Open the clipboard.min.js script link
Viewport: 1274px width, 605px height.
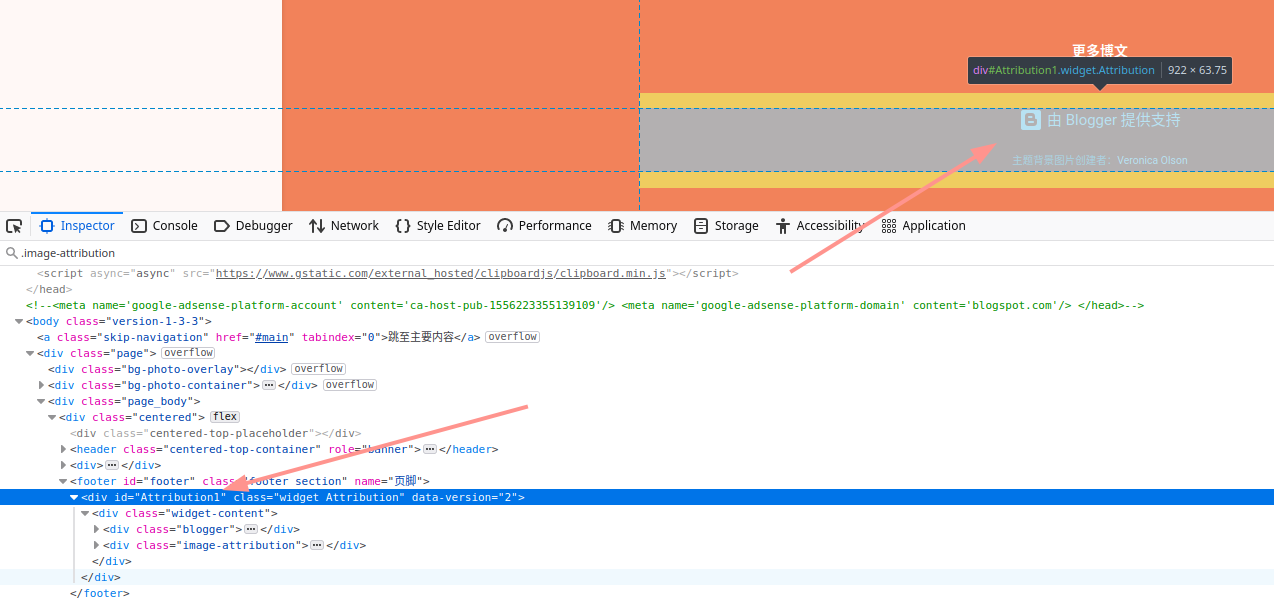click(x=441, y=273)
